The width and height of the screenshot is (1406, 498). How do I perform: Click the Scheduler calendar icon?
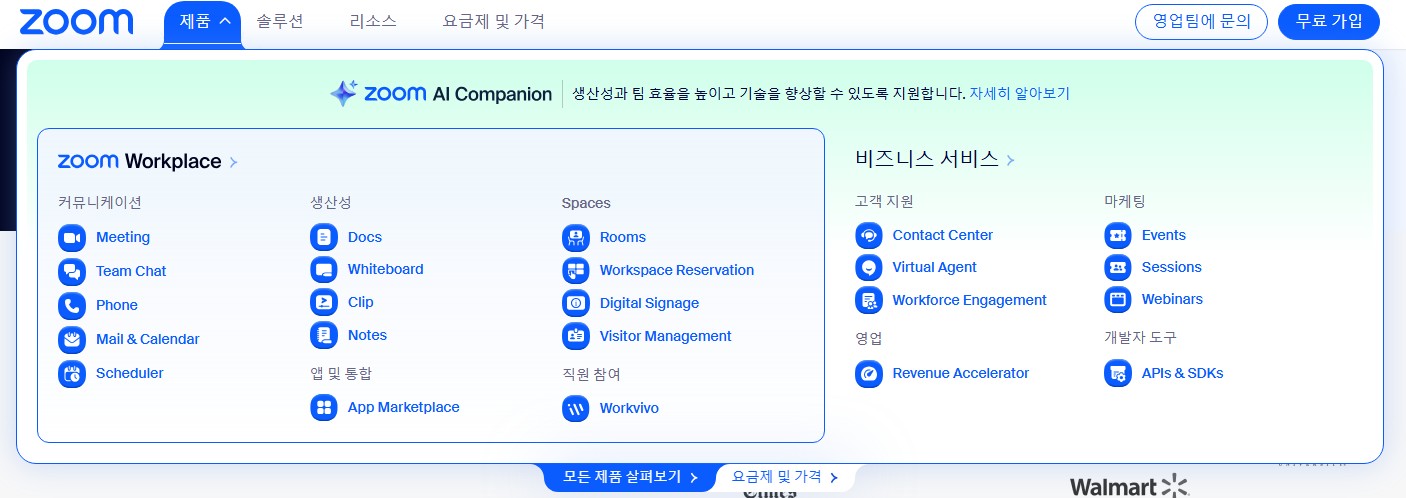click(x=72, y=374)
